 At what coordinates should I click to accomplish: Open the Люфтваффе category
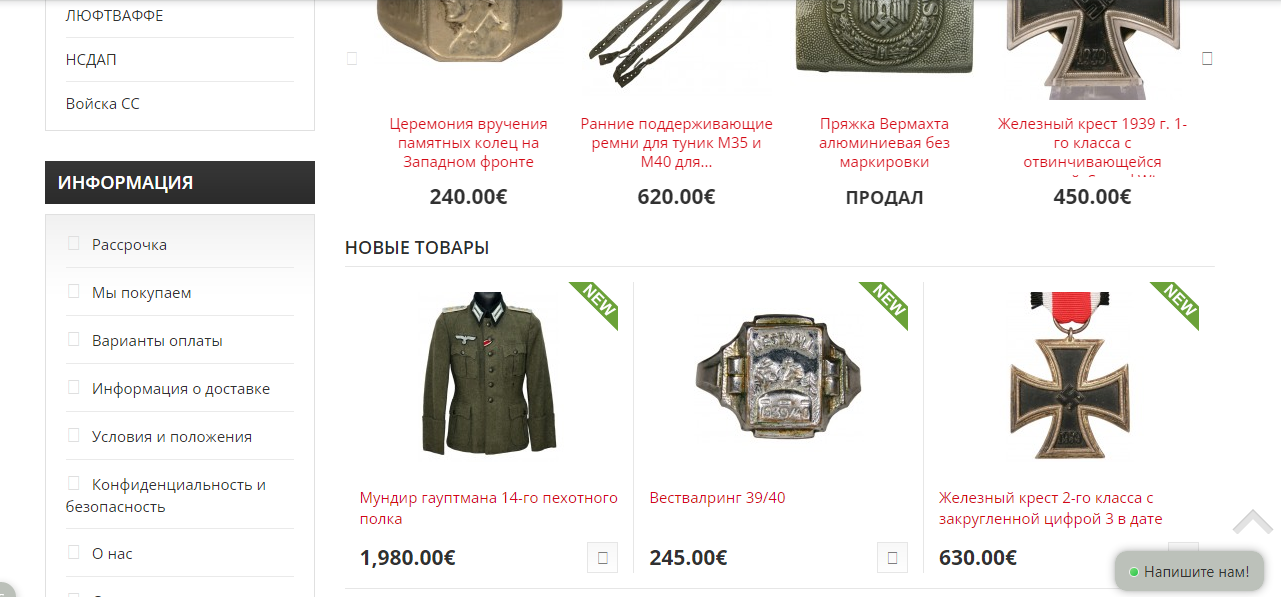tap(114, 16)
